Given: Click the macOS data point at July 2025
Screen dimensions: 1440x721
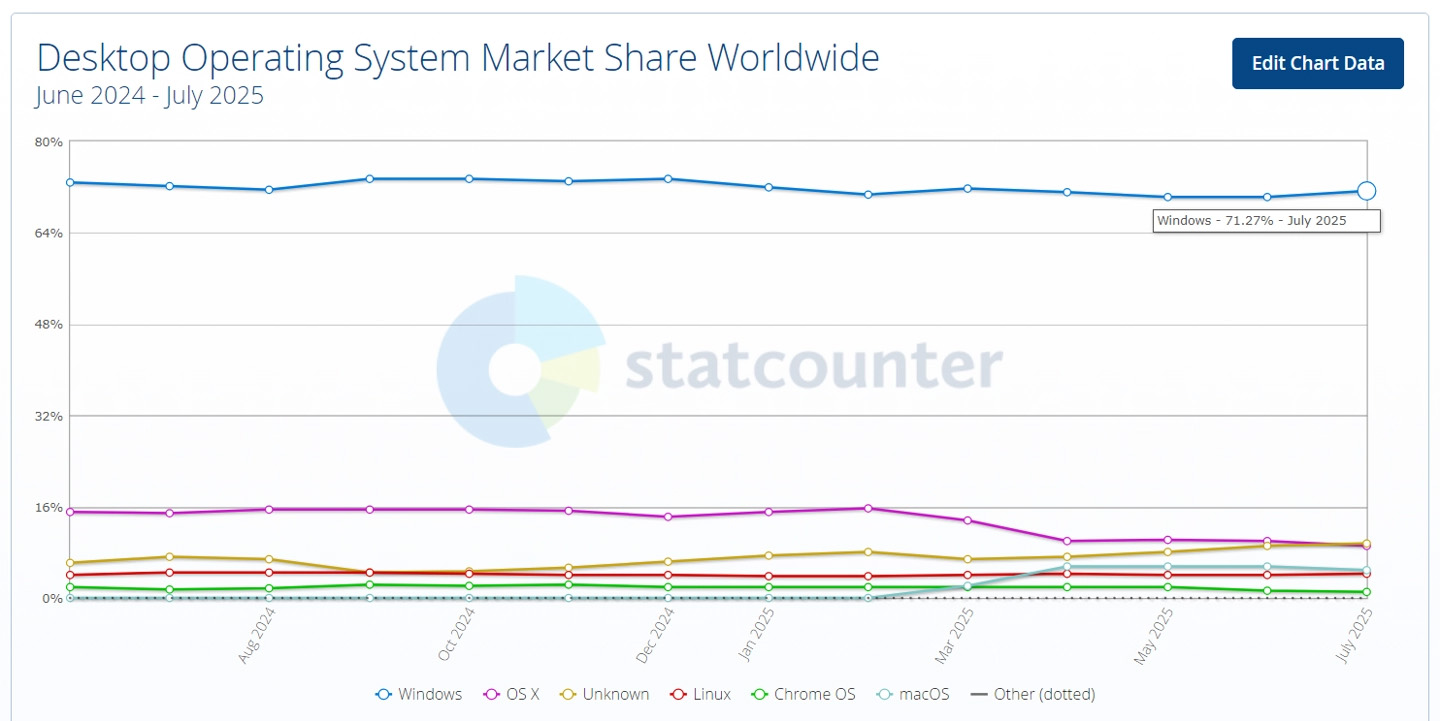Looking at the screenshot, I should [1366, 571].
